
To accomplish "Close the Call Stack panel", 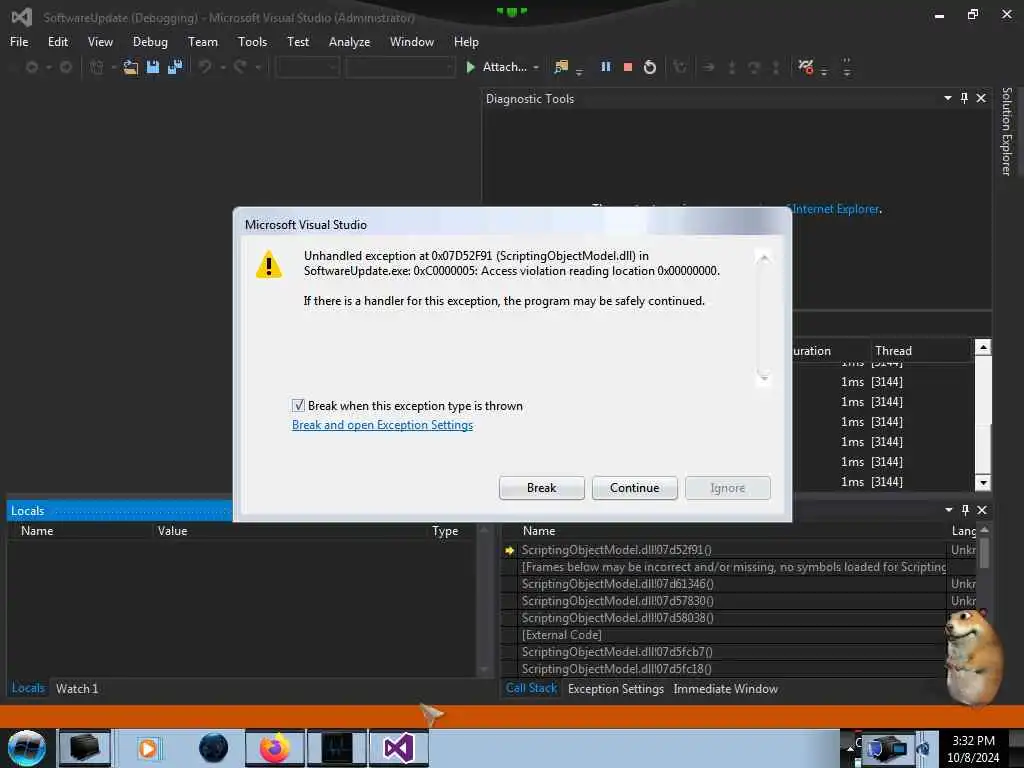I will point(982,510).
